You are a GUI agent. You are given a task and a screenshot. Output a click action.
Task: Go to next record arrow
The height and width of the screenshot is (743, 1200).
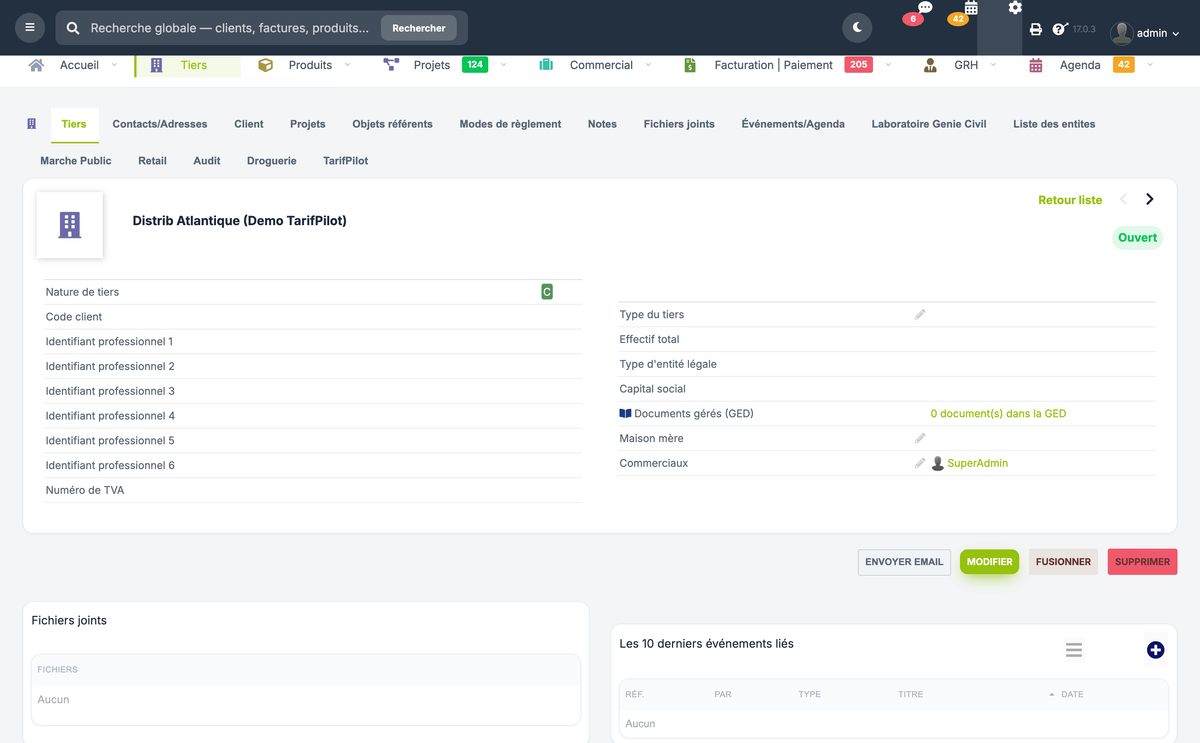[1150, 199]
